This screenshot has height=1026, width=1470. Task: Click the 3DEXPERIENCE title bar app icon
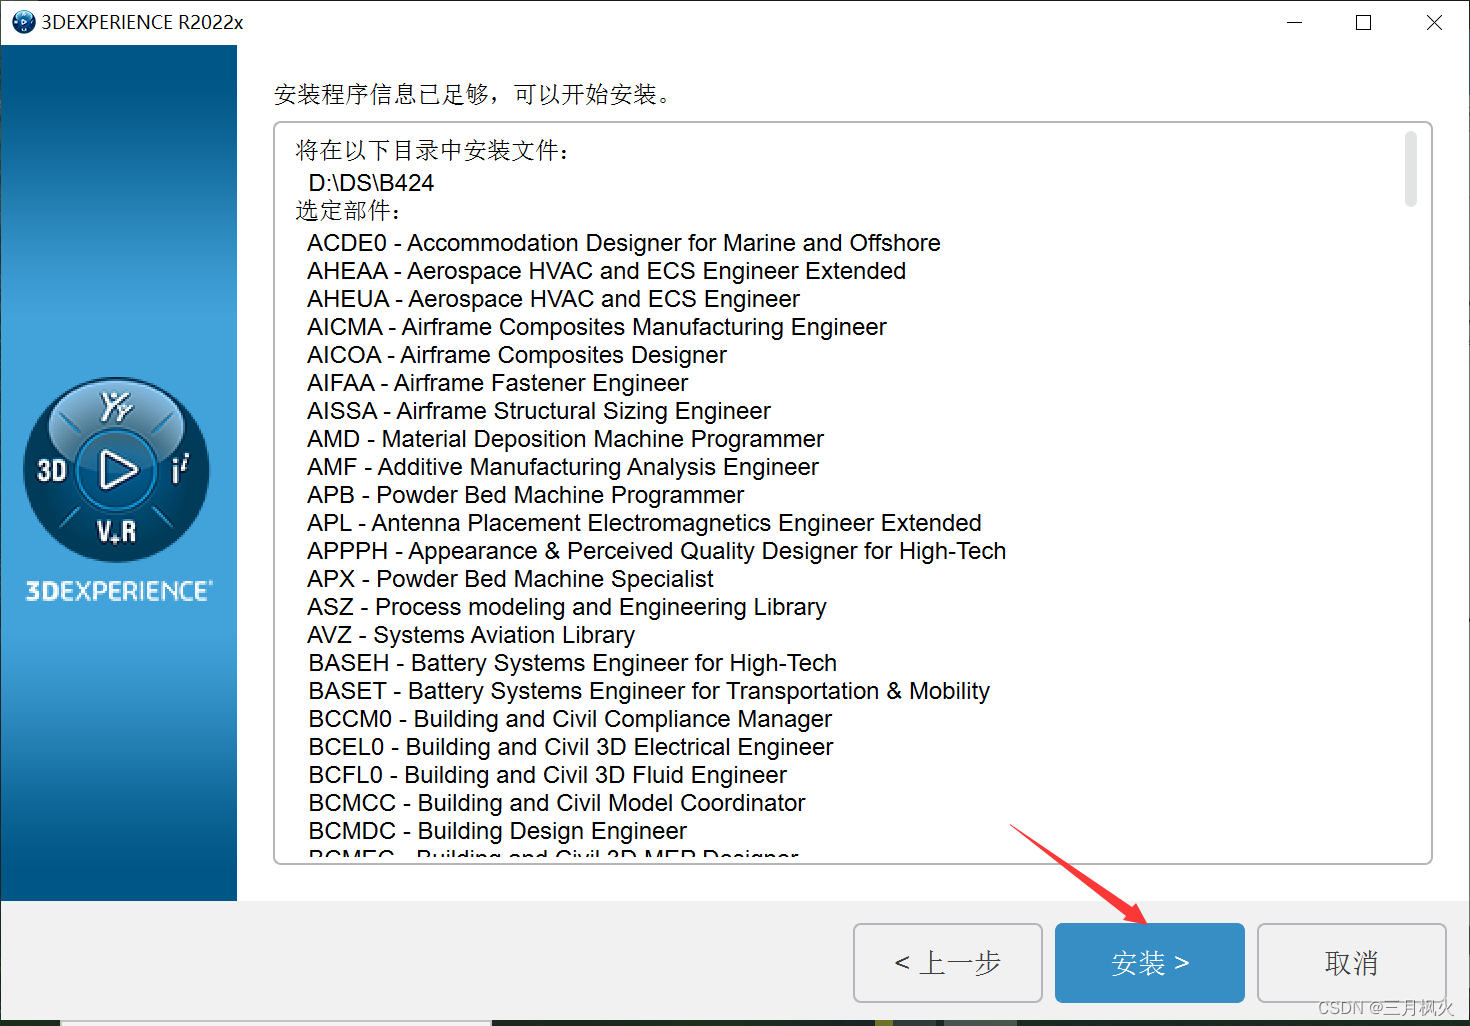23,22
